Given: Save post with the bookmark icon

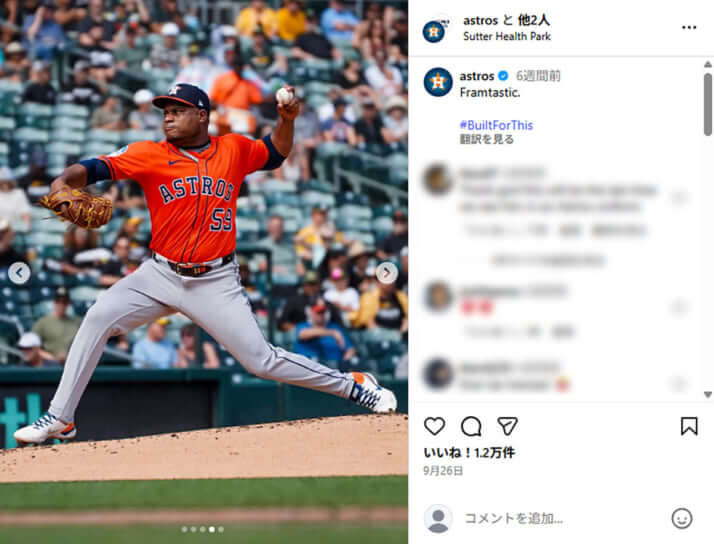Looking at the screenshot, I should tap(689, 427).
